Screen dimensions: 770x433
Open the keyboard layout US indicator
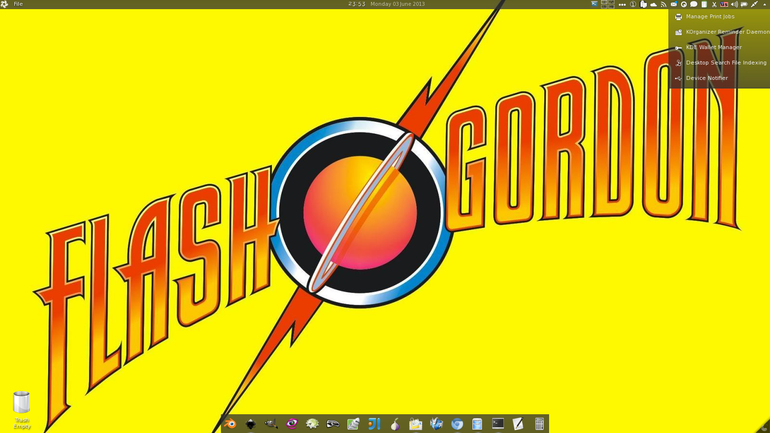(x=724, y=4)
